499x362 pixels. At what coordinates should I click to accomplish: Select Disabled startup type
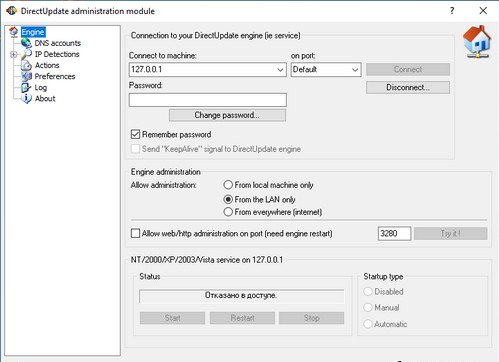[x=368, y=292]
